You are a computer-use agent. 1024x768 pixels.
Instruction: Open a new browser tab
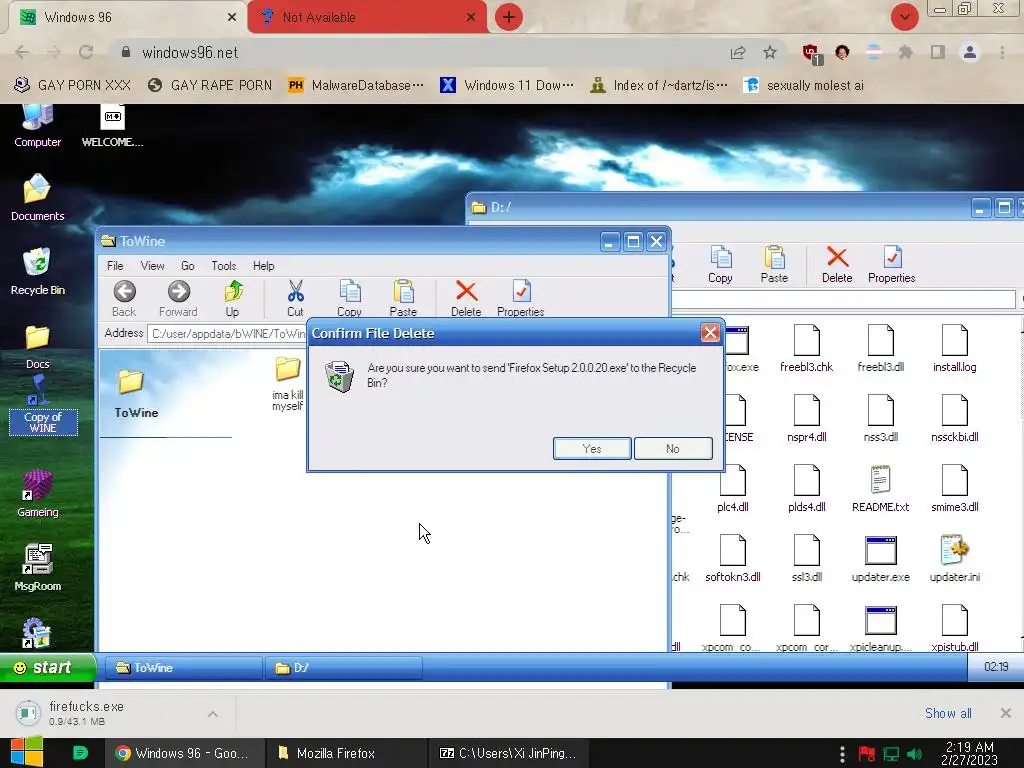coord(509,17)
